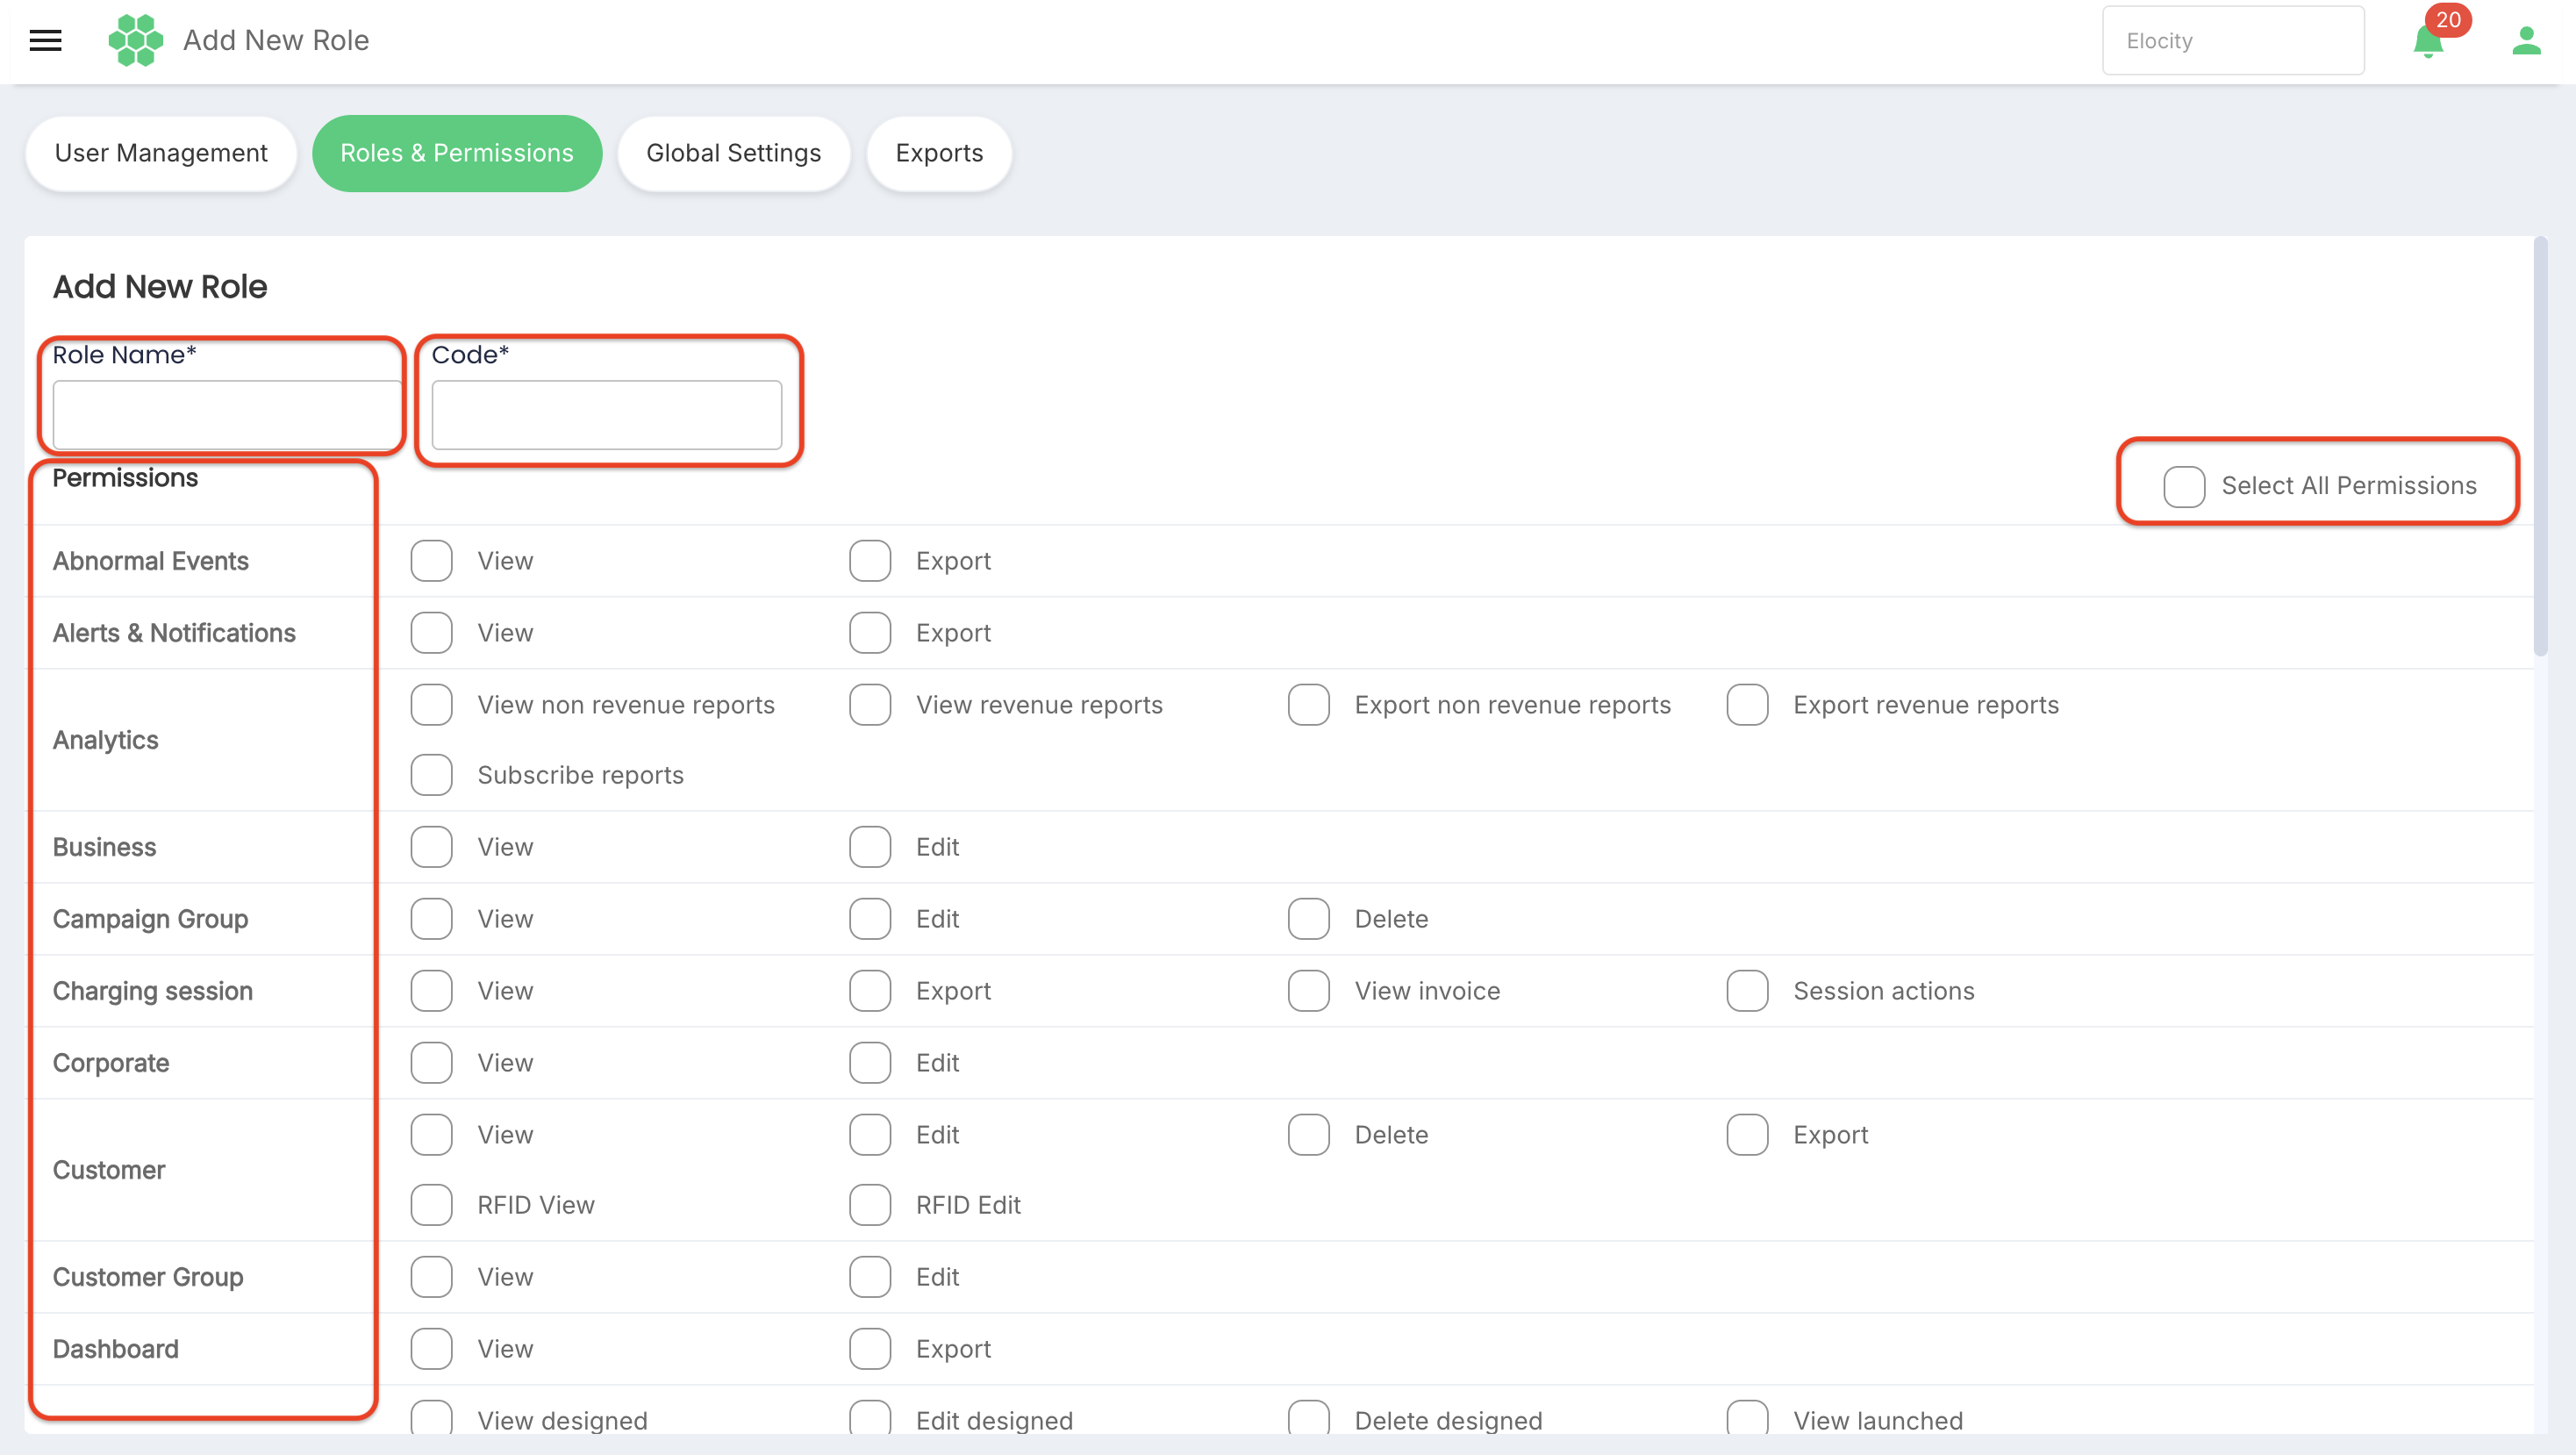Screen dimensions: 2576x1455
Task: Tick Export for Alerts & Notifications
Action: 870,633
